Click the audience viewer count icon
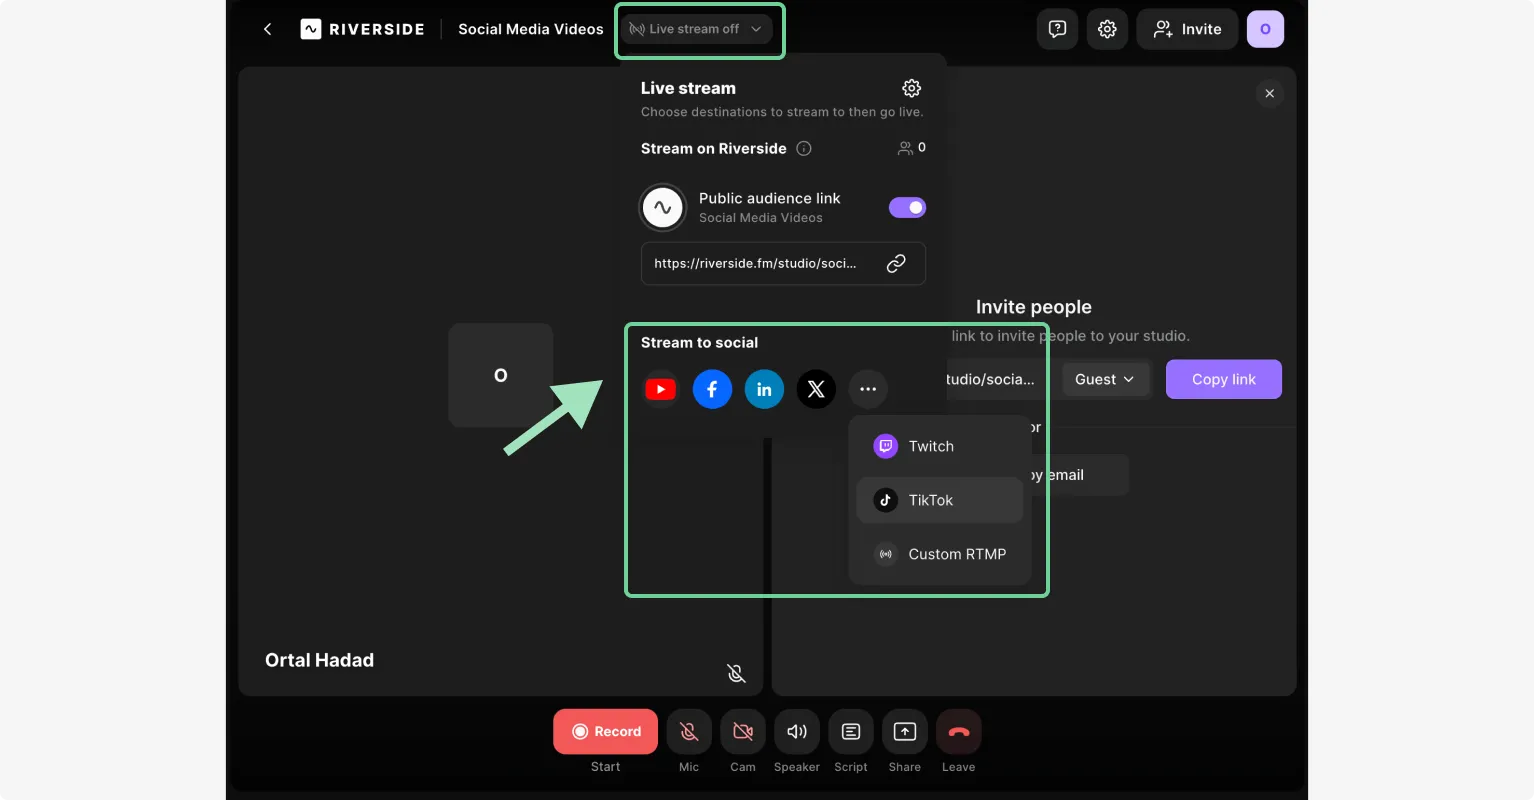Screen dimensions: 1534x800 (905, 148)
